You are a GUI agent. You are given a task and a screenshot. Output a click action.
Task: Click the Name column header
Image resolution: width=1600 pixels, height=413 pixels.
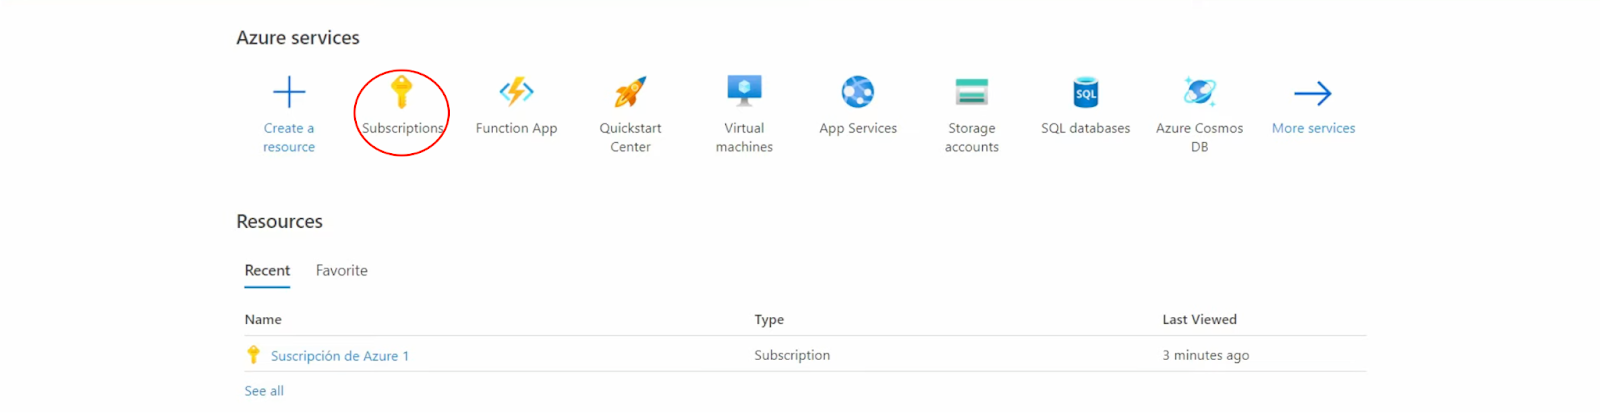[x=263, y=320]
